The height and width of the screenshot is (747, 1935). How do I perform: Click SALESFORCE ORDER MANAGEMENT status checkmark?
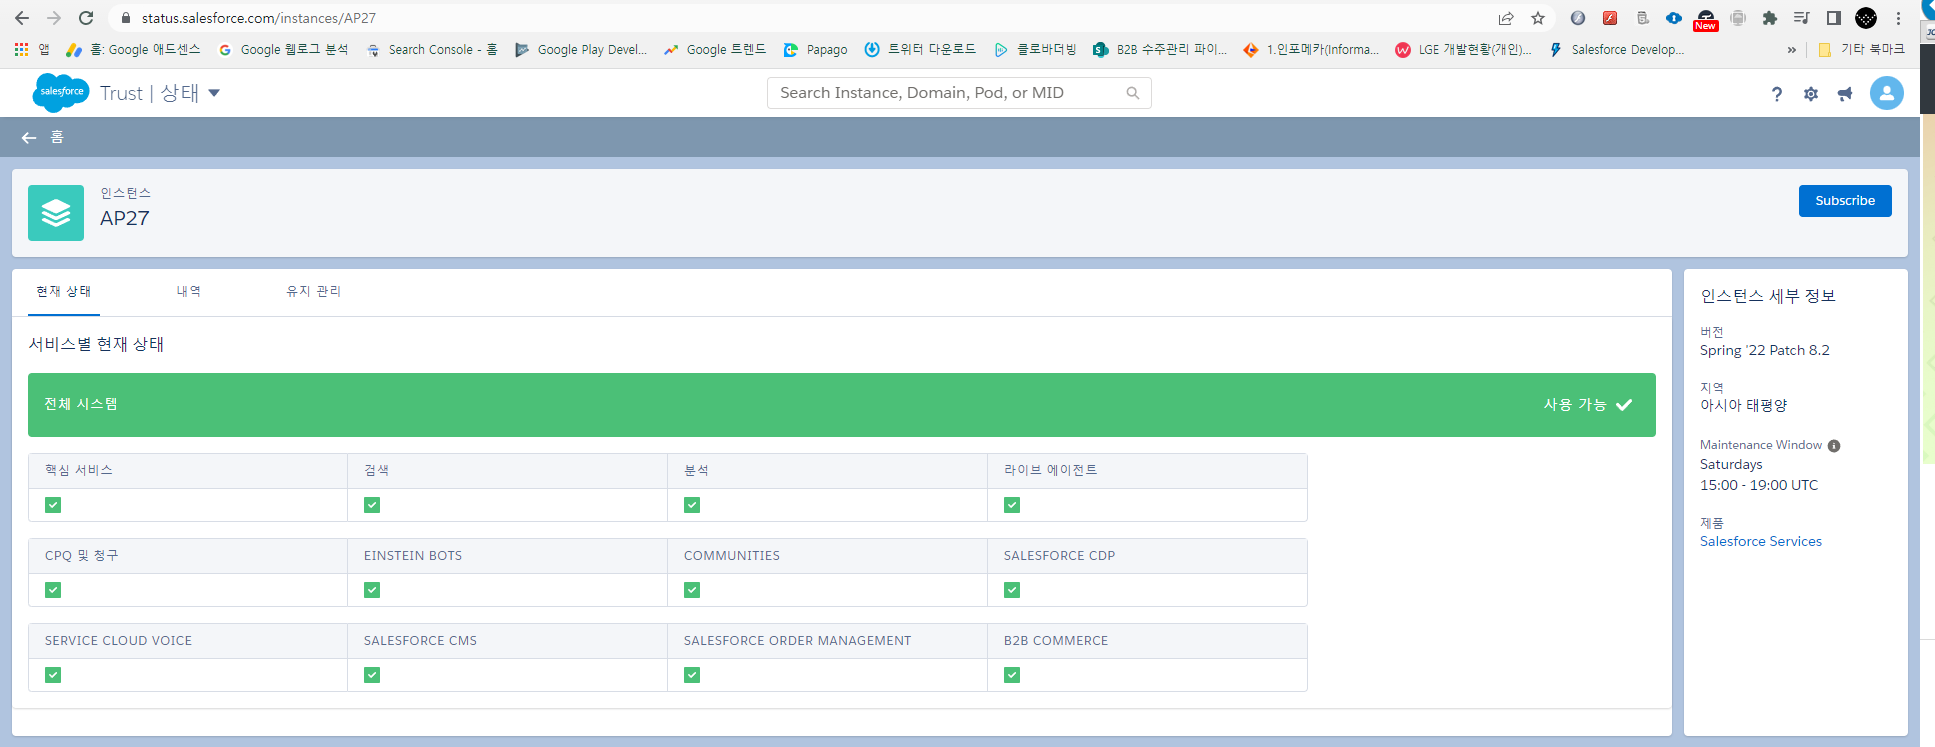point(692,675)
